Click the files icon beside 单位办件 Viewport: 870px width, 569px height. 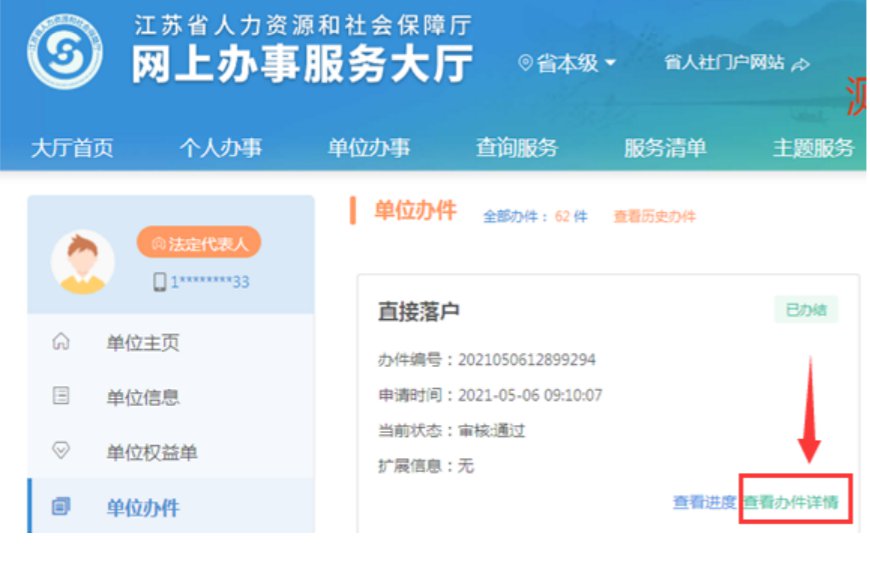pos(61,507)
